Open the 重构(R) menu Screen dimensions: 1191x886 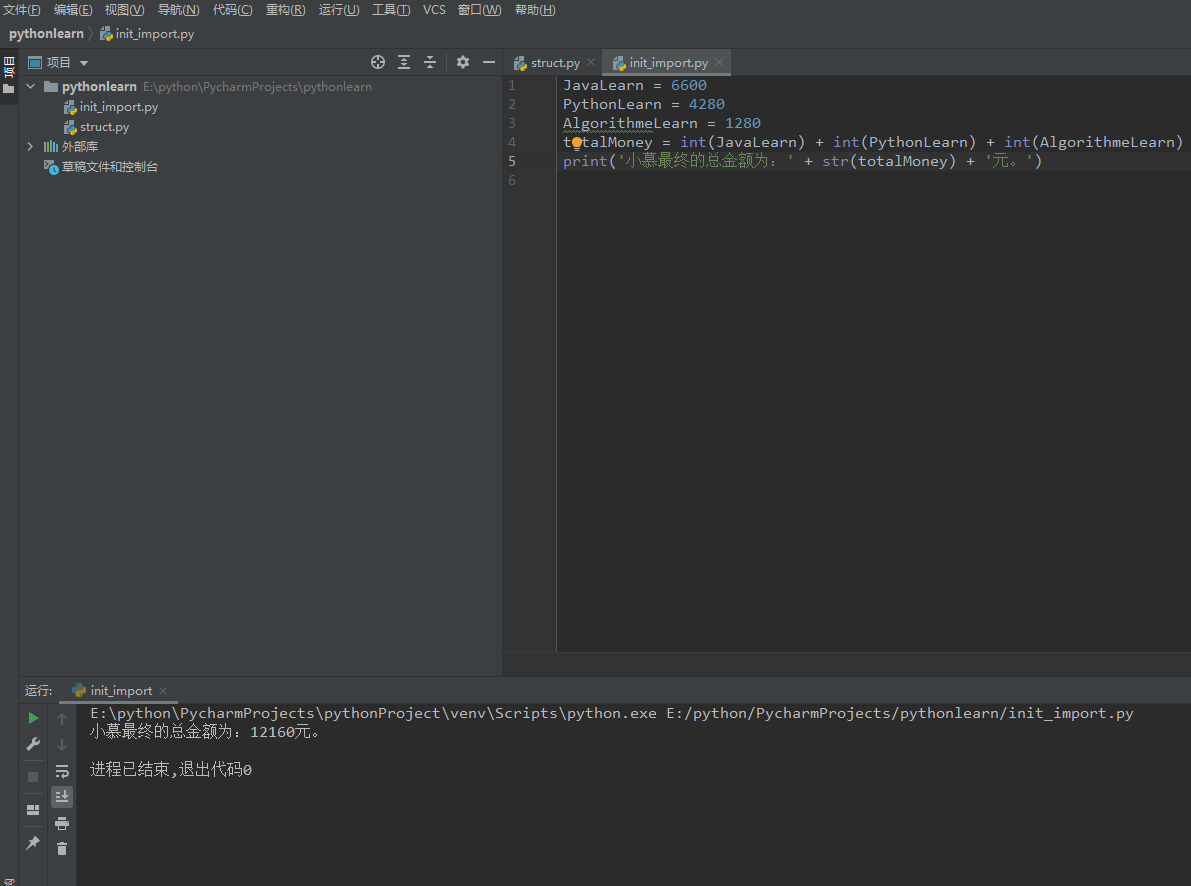[x=286, y=10]
